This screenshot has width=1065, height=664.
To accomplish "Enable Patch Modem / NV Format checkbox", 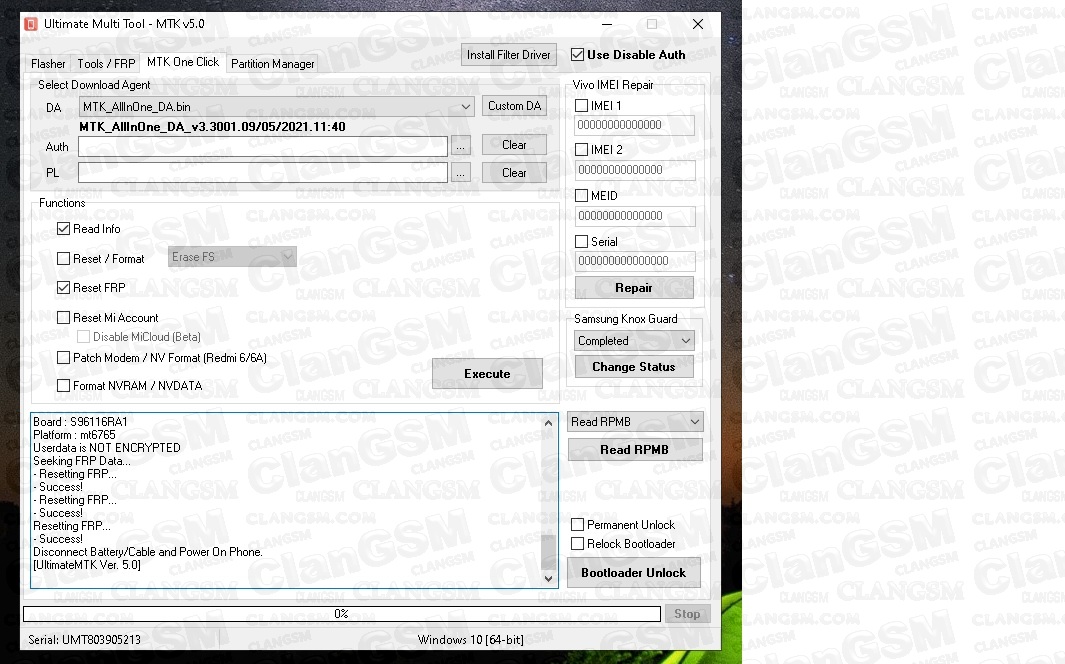I will point(64,358).
